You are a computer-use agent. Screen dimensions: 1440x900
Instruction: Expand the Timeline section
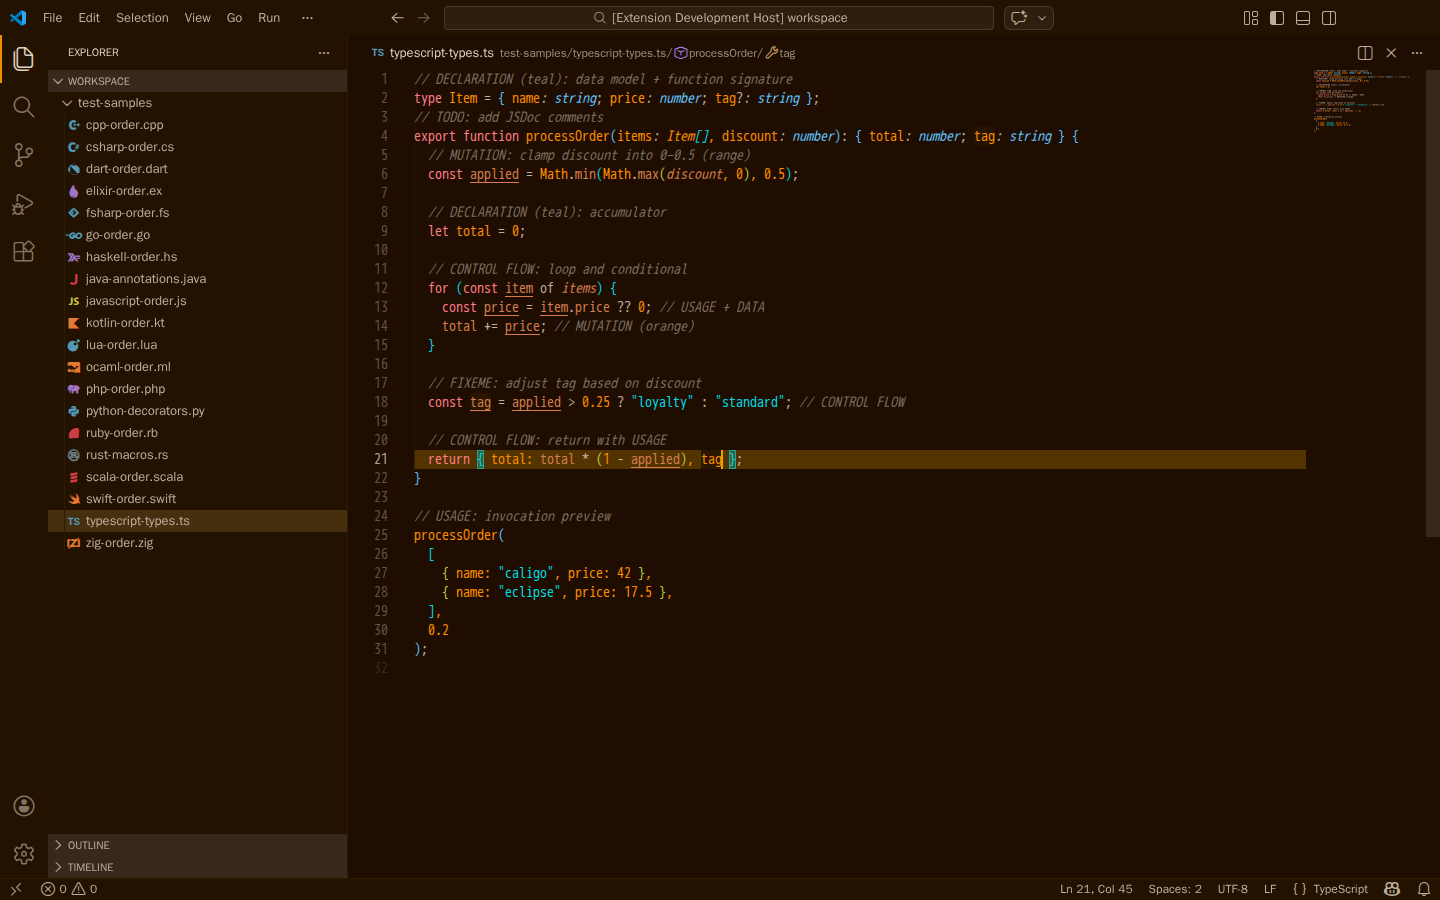pos(90,867)
